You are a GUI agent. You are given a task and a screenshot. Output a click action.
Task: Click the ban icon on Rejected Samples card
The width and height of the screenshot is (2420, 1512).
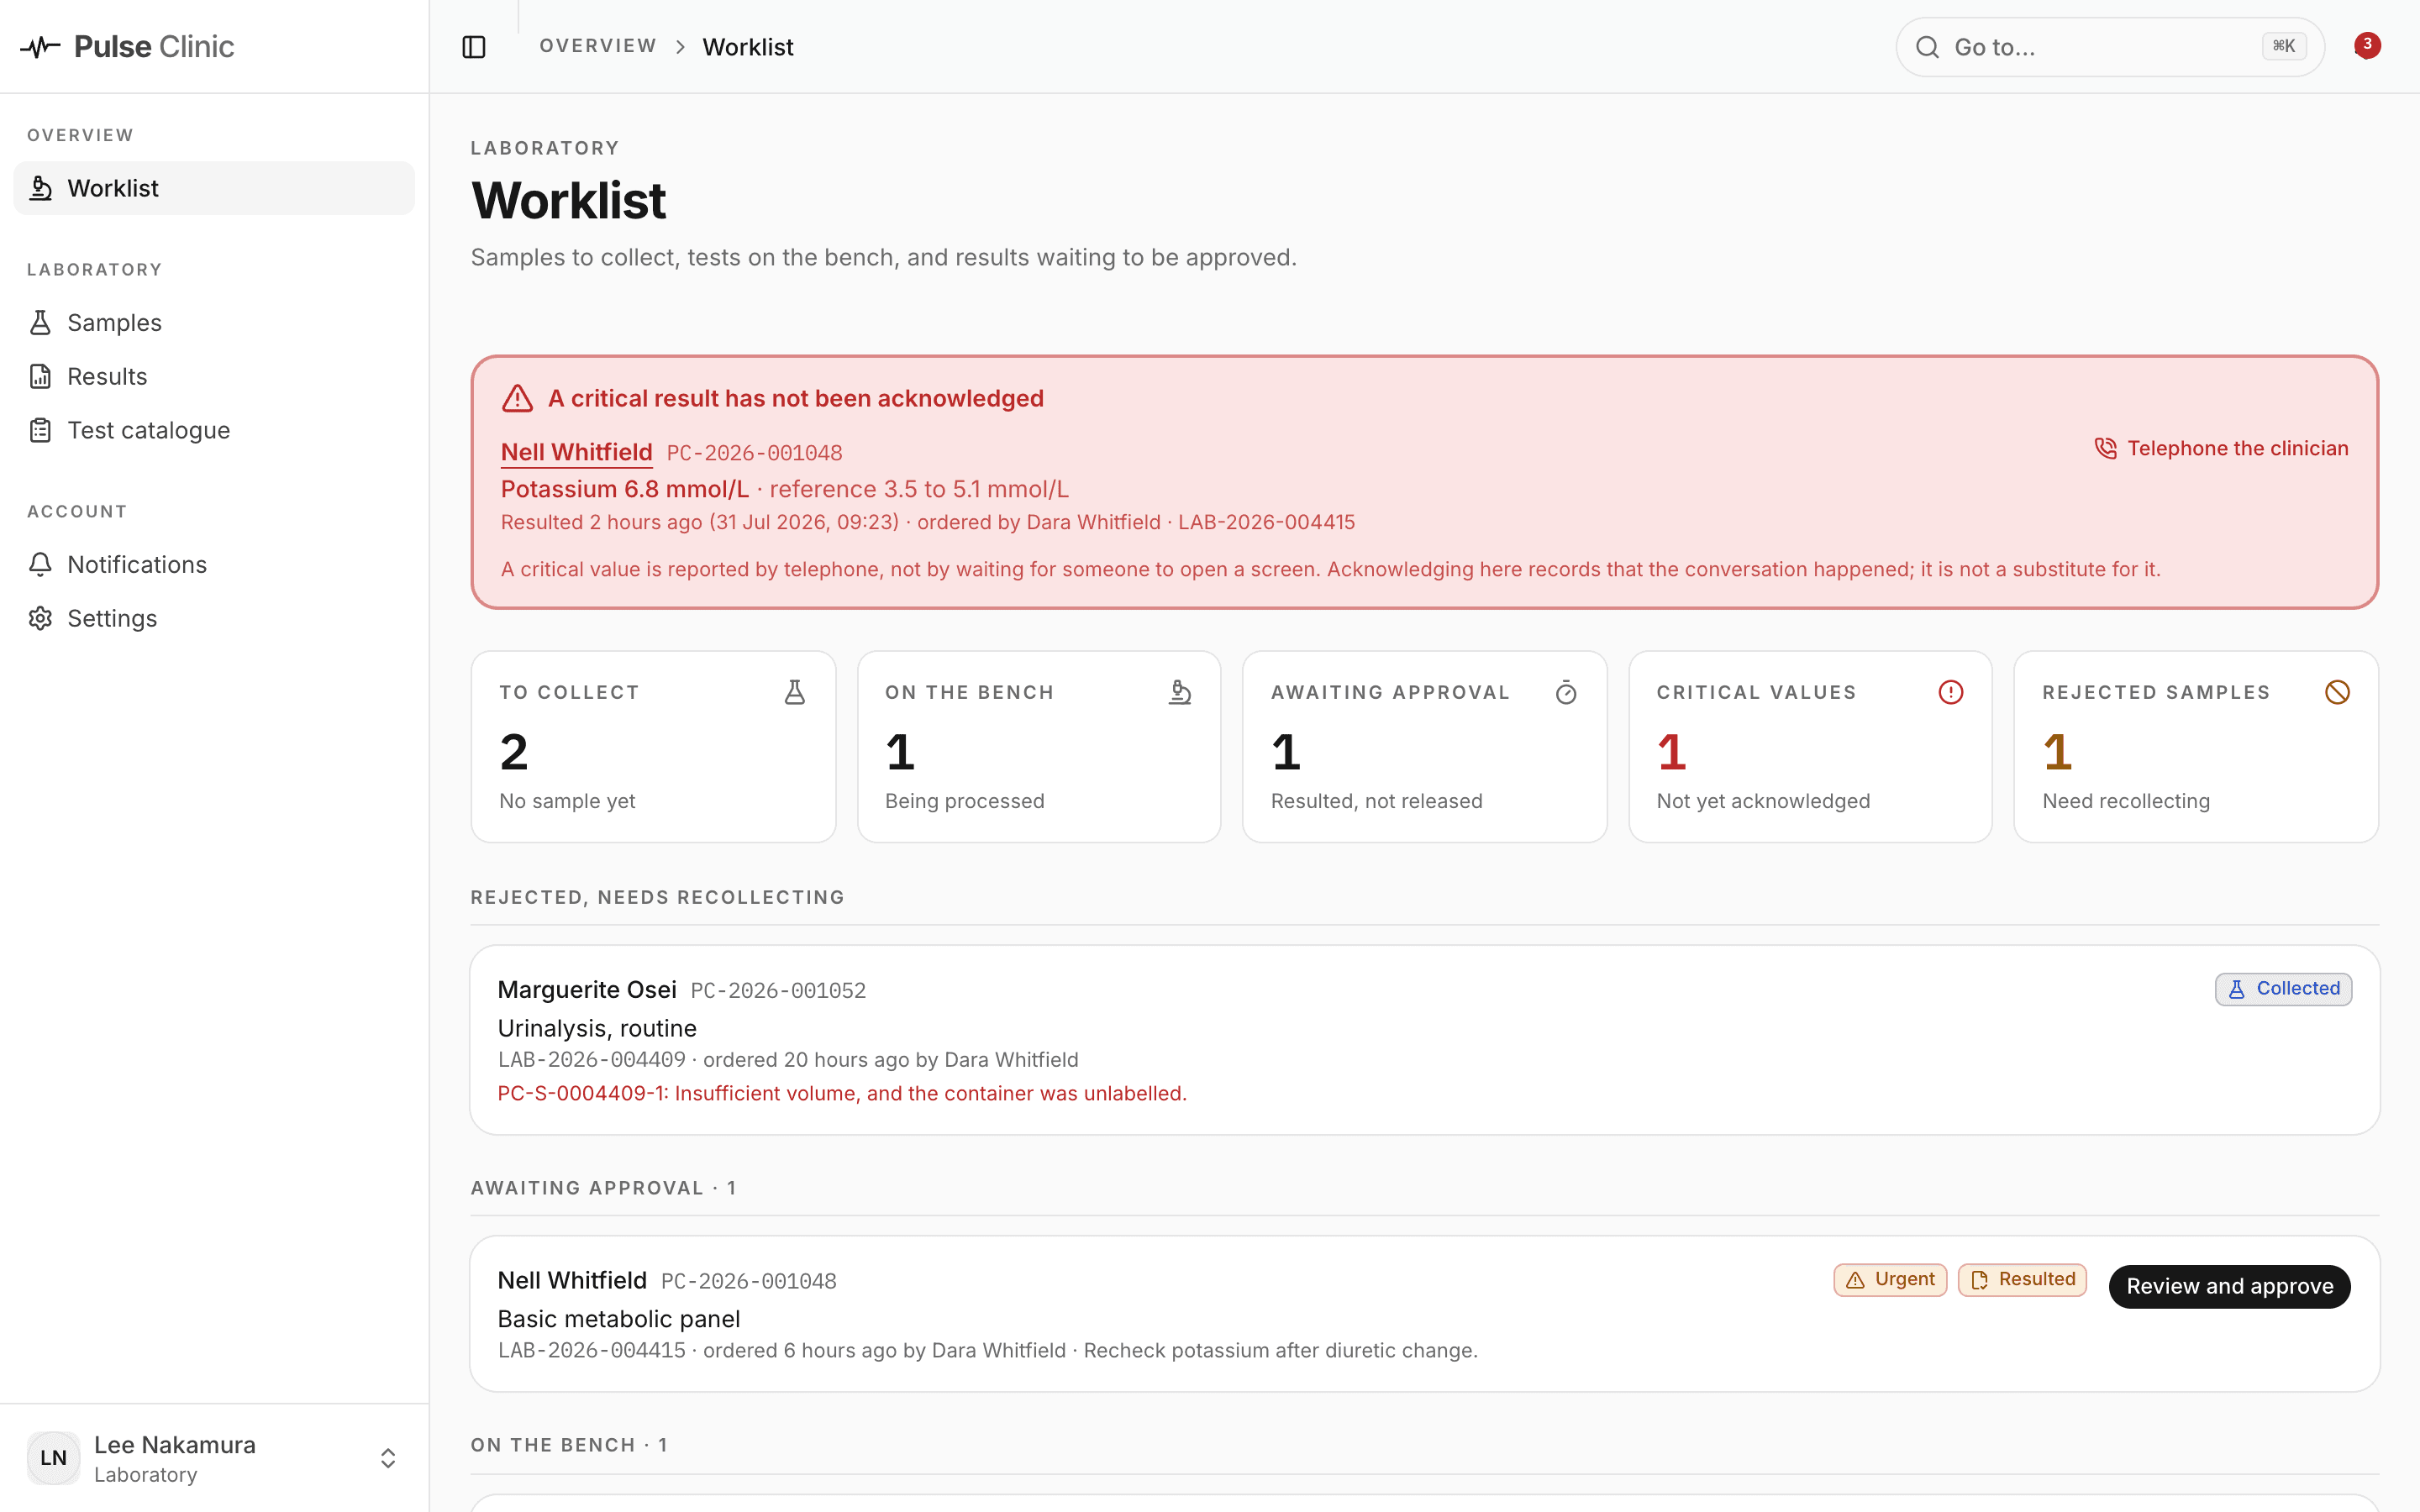click(2337, 692)
